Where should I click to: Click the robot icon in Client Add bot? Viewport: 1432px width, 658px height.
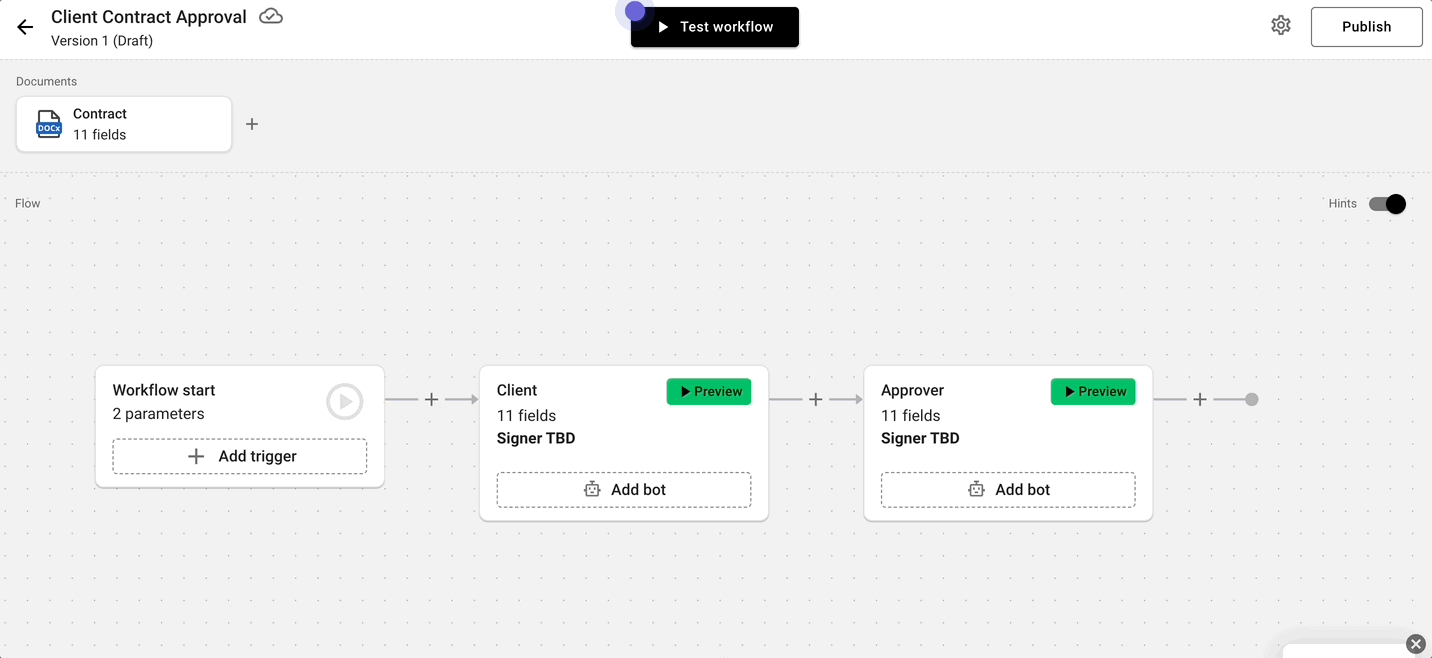click(592, 489)
